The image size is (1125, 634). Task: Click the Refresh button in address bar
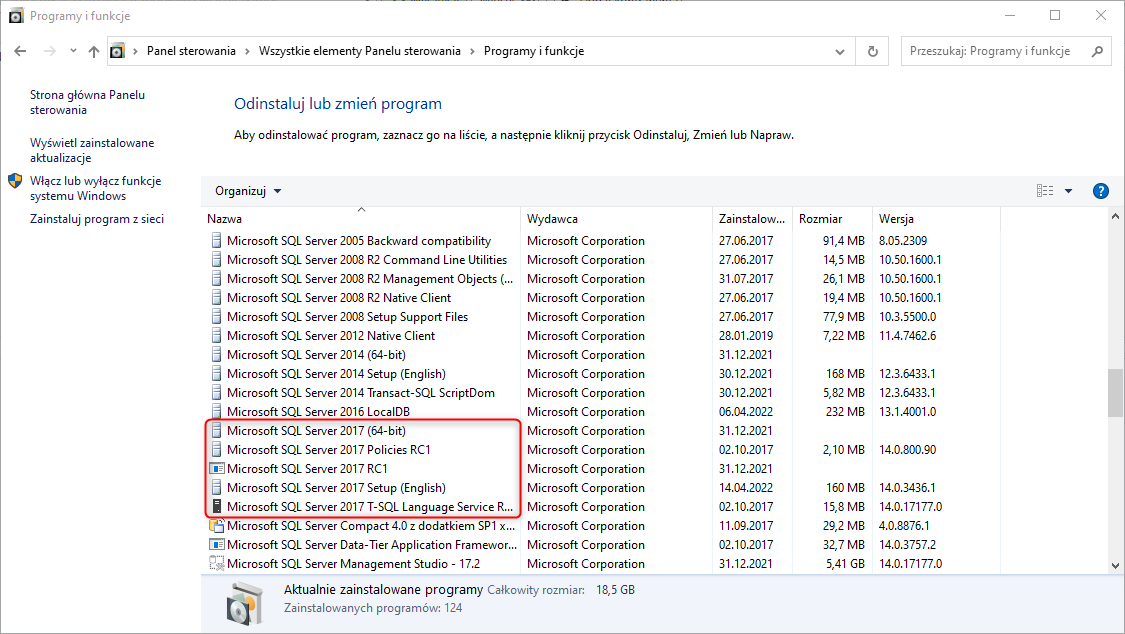(872, 52)
